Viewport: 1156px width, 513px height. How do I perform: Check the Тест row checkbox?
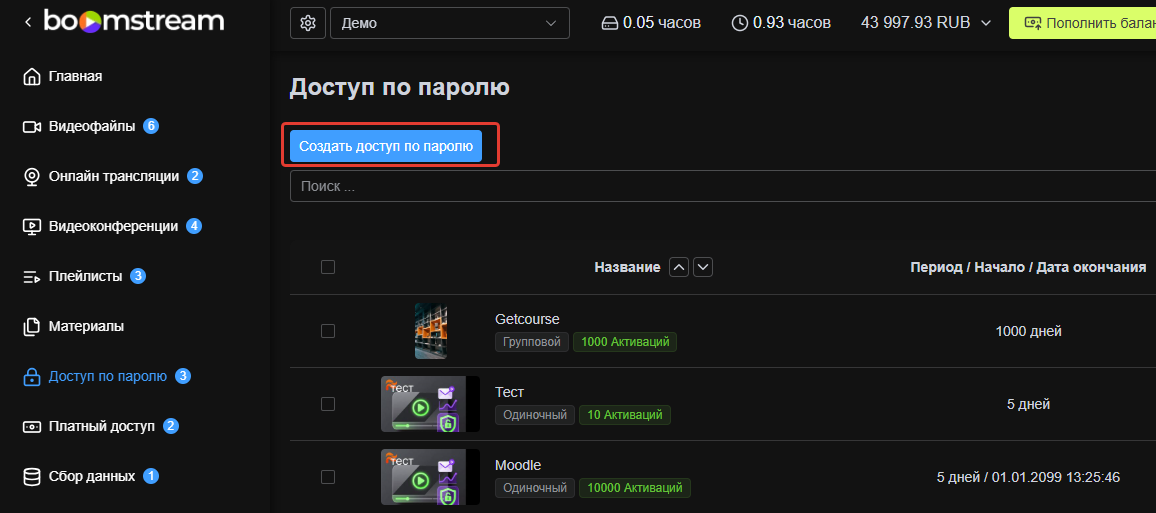click(x=328, y=404)
